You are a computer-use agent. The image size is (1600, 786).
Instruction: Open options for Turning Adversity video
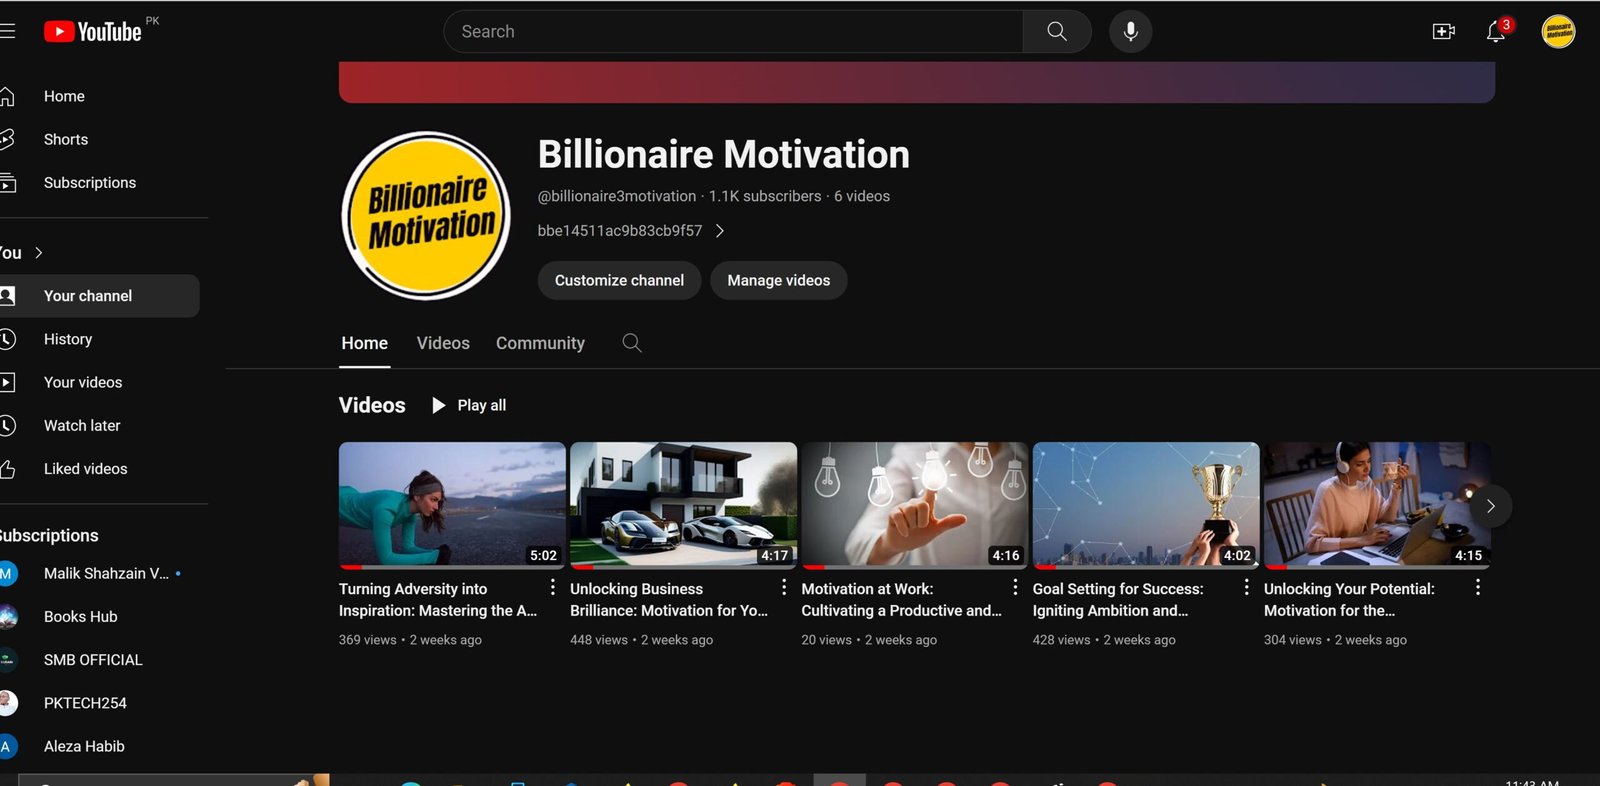tap(552, 588)
